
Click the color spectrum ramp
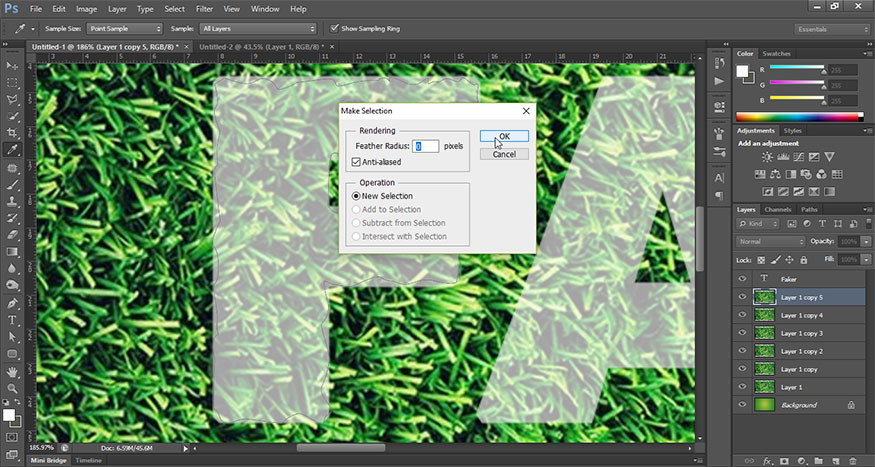click(x=800, y=117)
